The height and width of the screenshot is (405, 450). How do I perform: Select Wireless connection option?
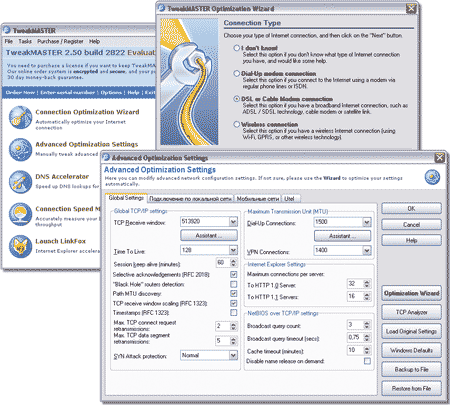point(236,124)
